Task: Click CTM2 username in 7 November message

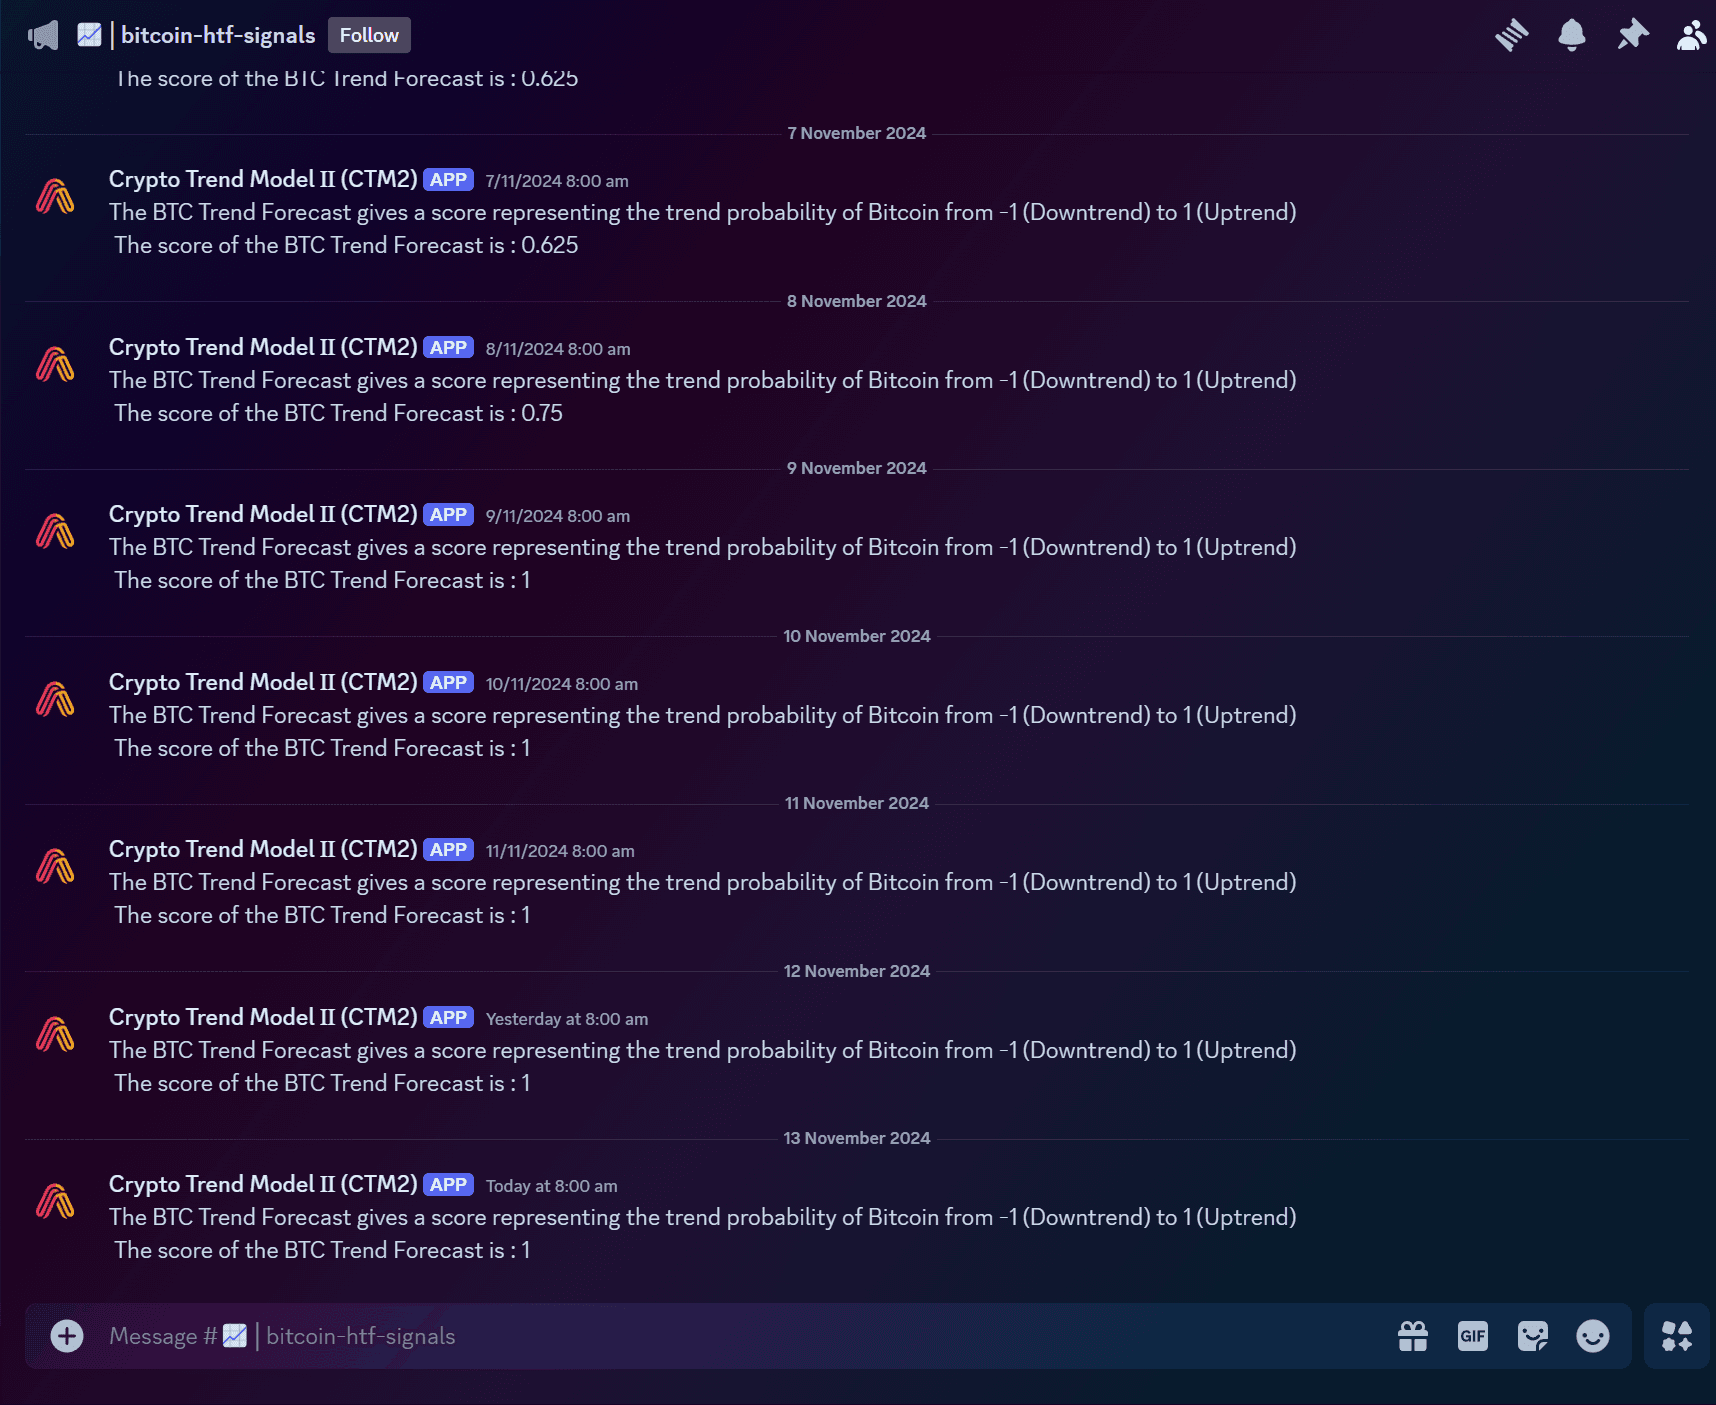Action: (x=263, y=179)
